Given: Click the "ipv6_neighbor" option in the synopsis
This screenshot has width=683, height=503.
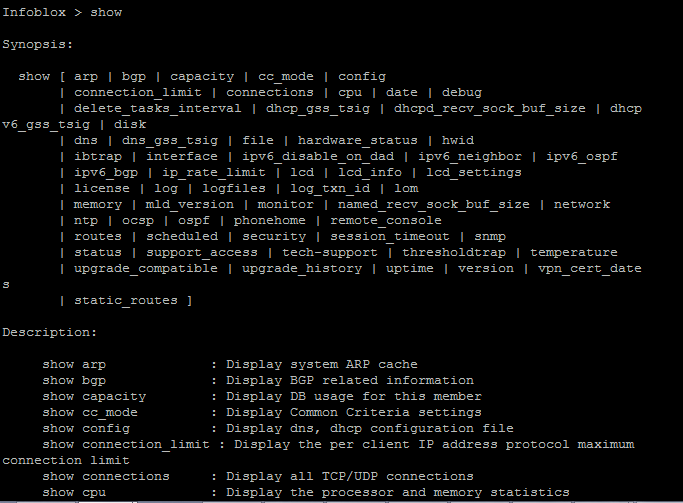Looking at the screenshot, I should point(470,156).
